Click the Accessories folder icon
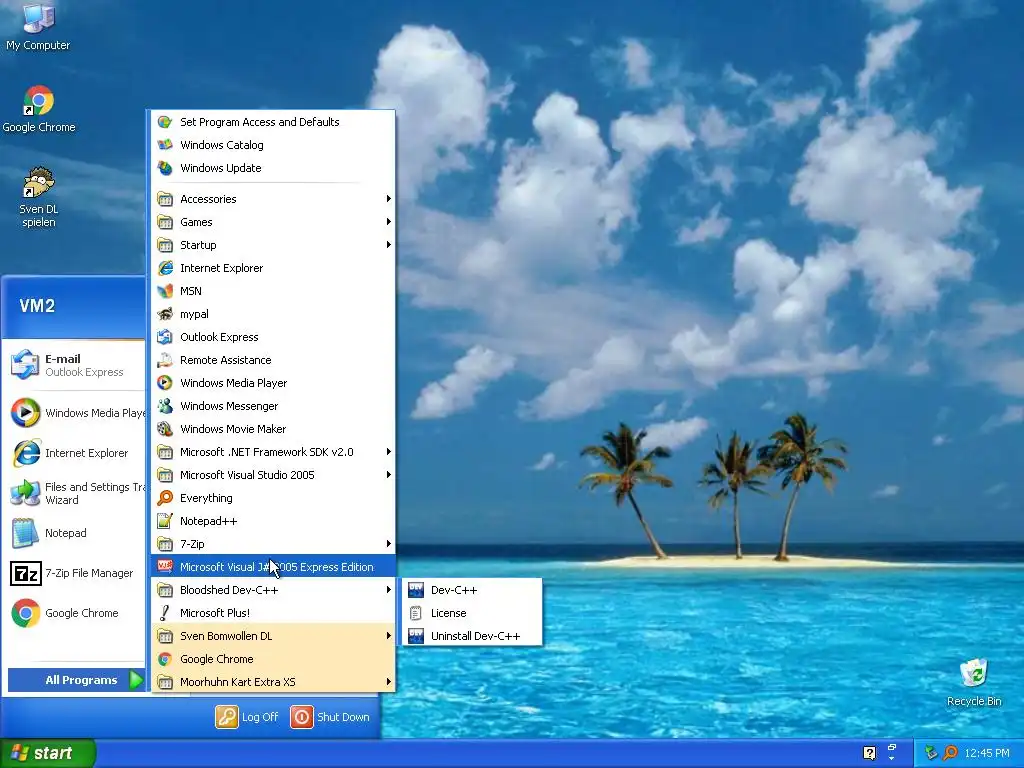Viewport: 1024px width, 768px height. click(x=165, y=199)
